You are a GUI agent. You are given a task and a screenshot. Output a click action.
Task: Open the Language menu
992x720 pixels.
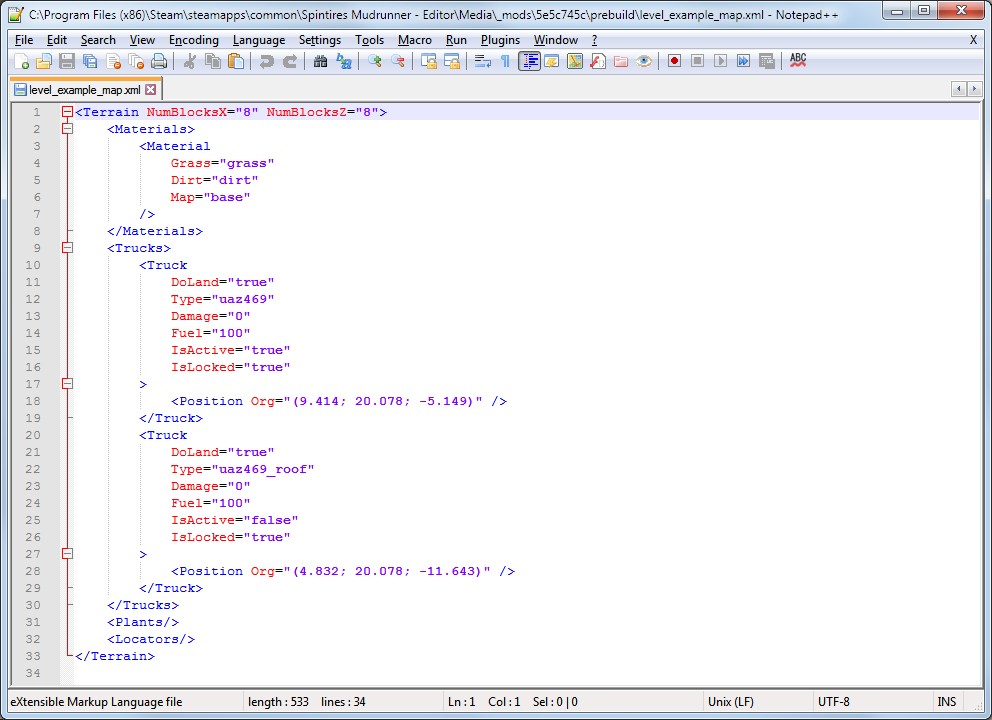click(x=259, y=40)
